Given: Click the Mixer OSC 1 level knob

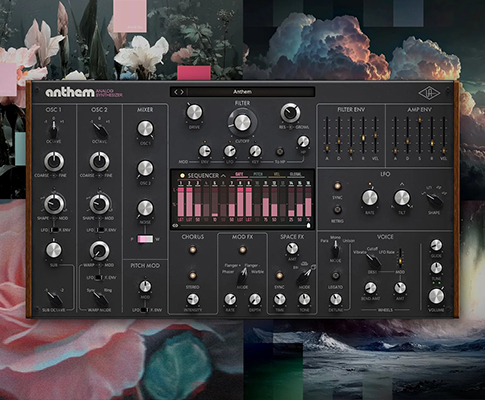Looking at the screenshot, I should click(x=145, y=129).
